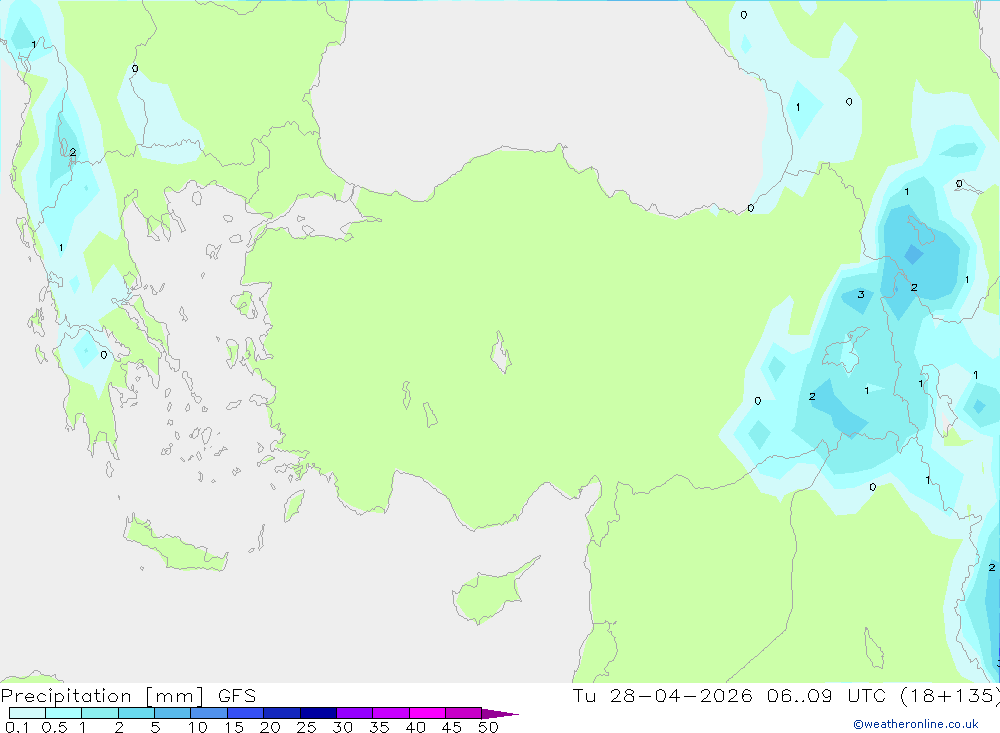
Task: Click the above-50 mm arrow tip of legend
Action: [500, 713]
